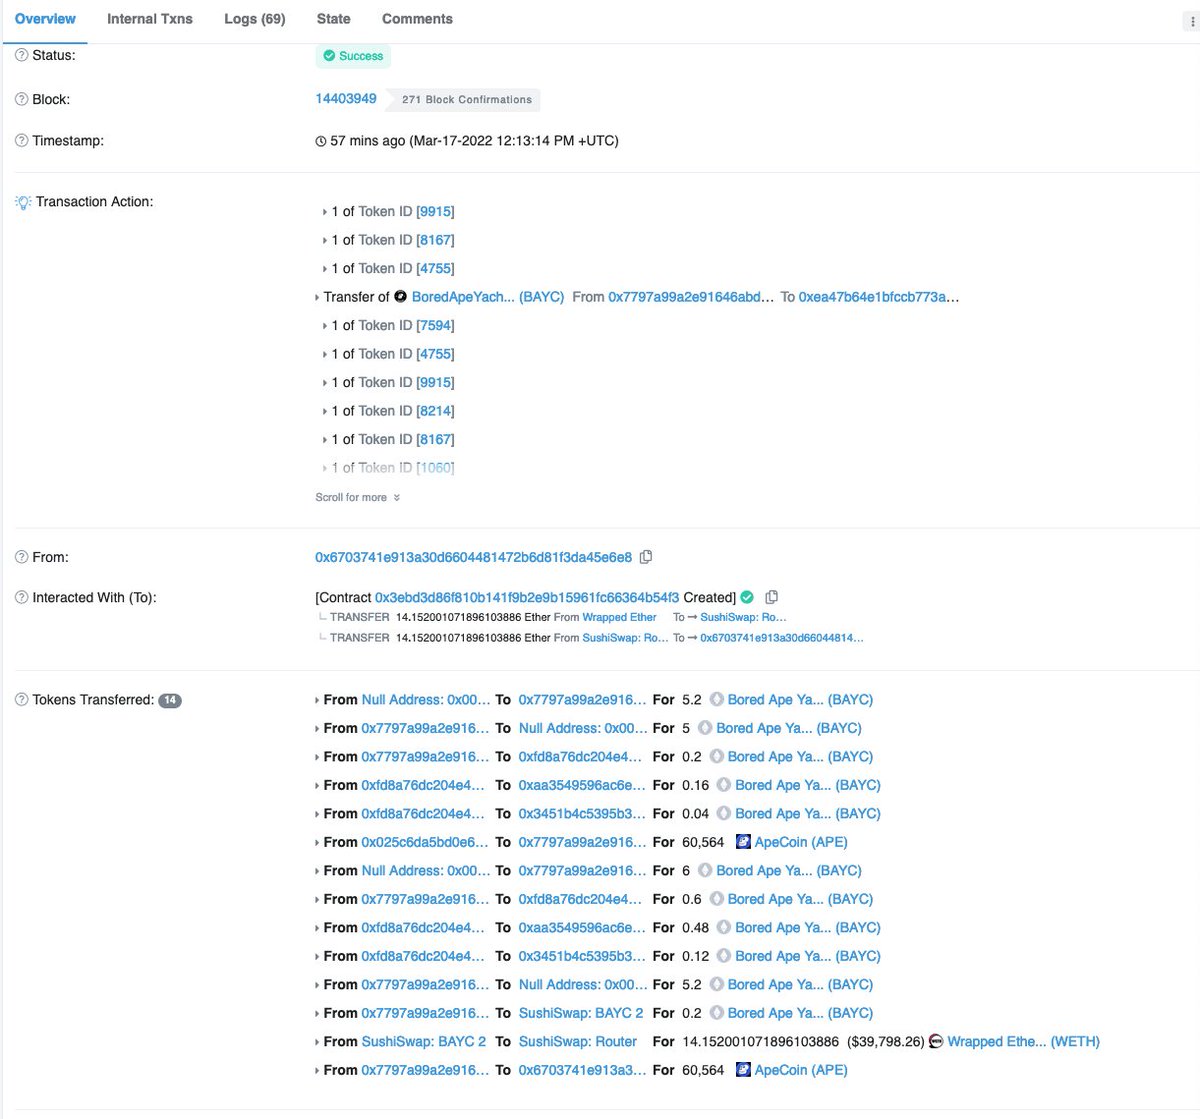The image size is (1200, 1119).
Task: Open the Comments tab
Action: coord(417,19)
